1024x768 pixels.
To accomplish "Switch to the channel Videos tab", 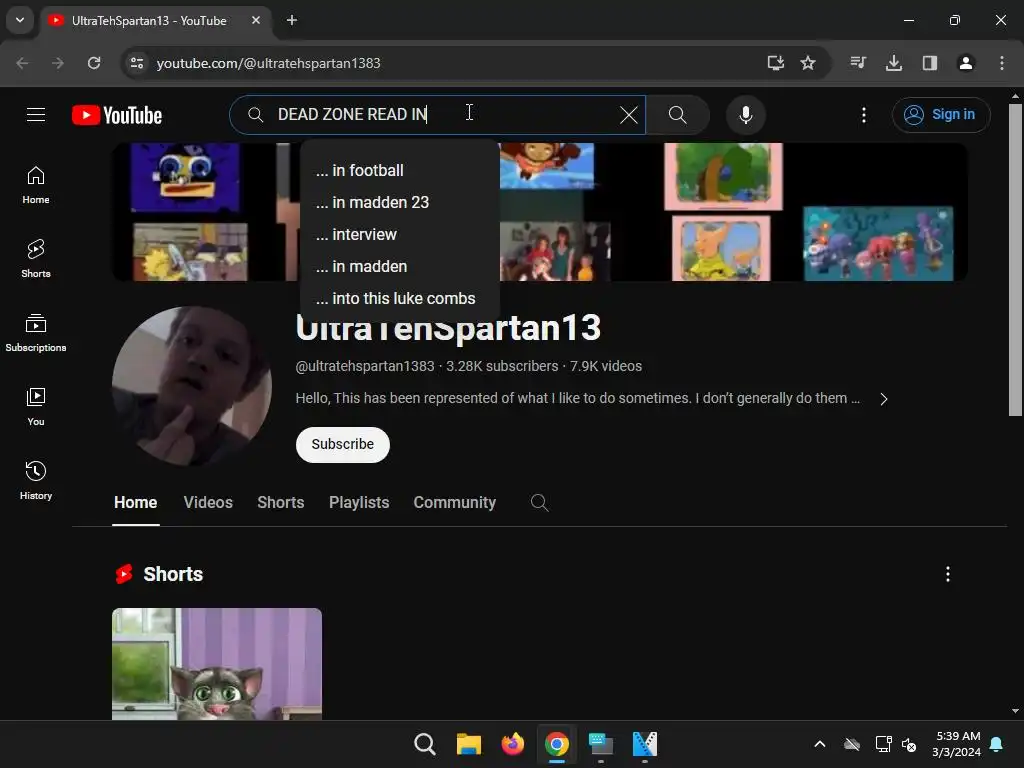I will (208, 502).
